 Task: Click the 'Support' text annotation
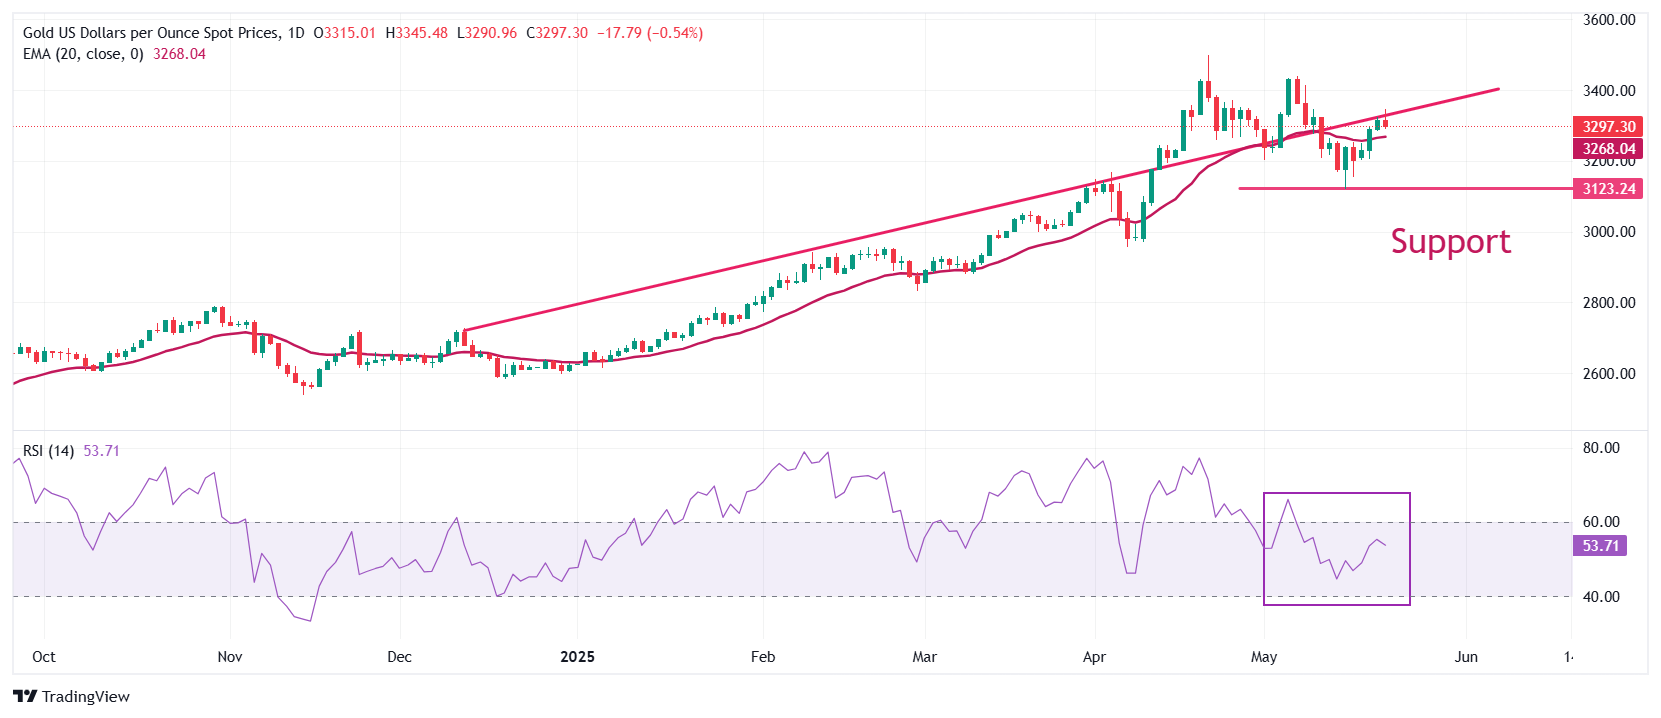coord(1450,242)
